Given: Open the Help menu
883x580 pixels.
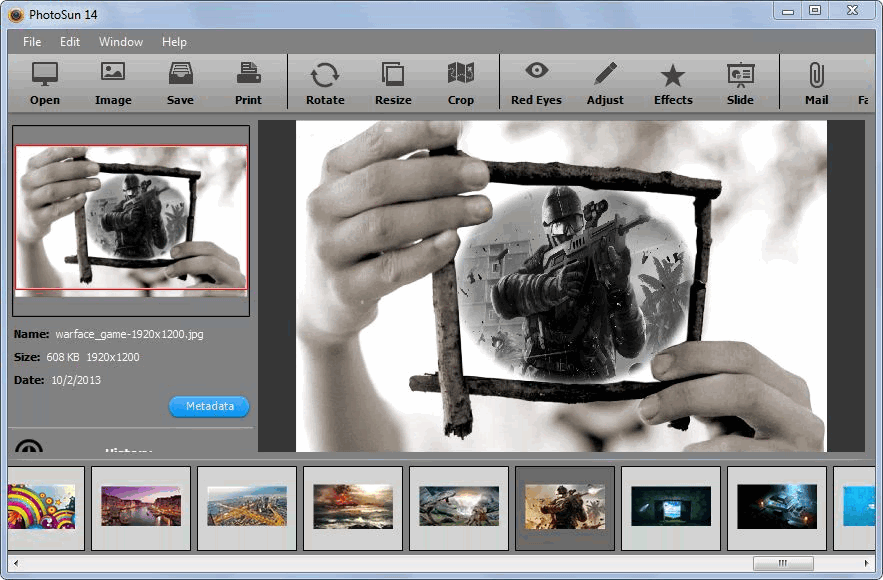Looking at the screenshot, I should 174,42.
